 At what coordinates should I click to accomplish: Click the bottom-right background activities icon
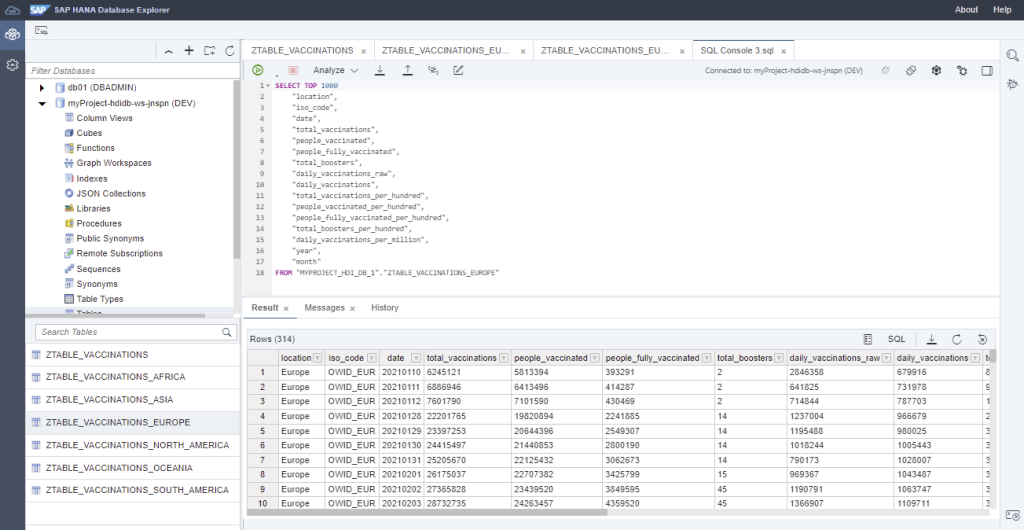click(1012, 516)
